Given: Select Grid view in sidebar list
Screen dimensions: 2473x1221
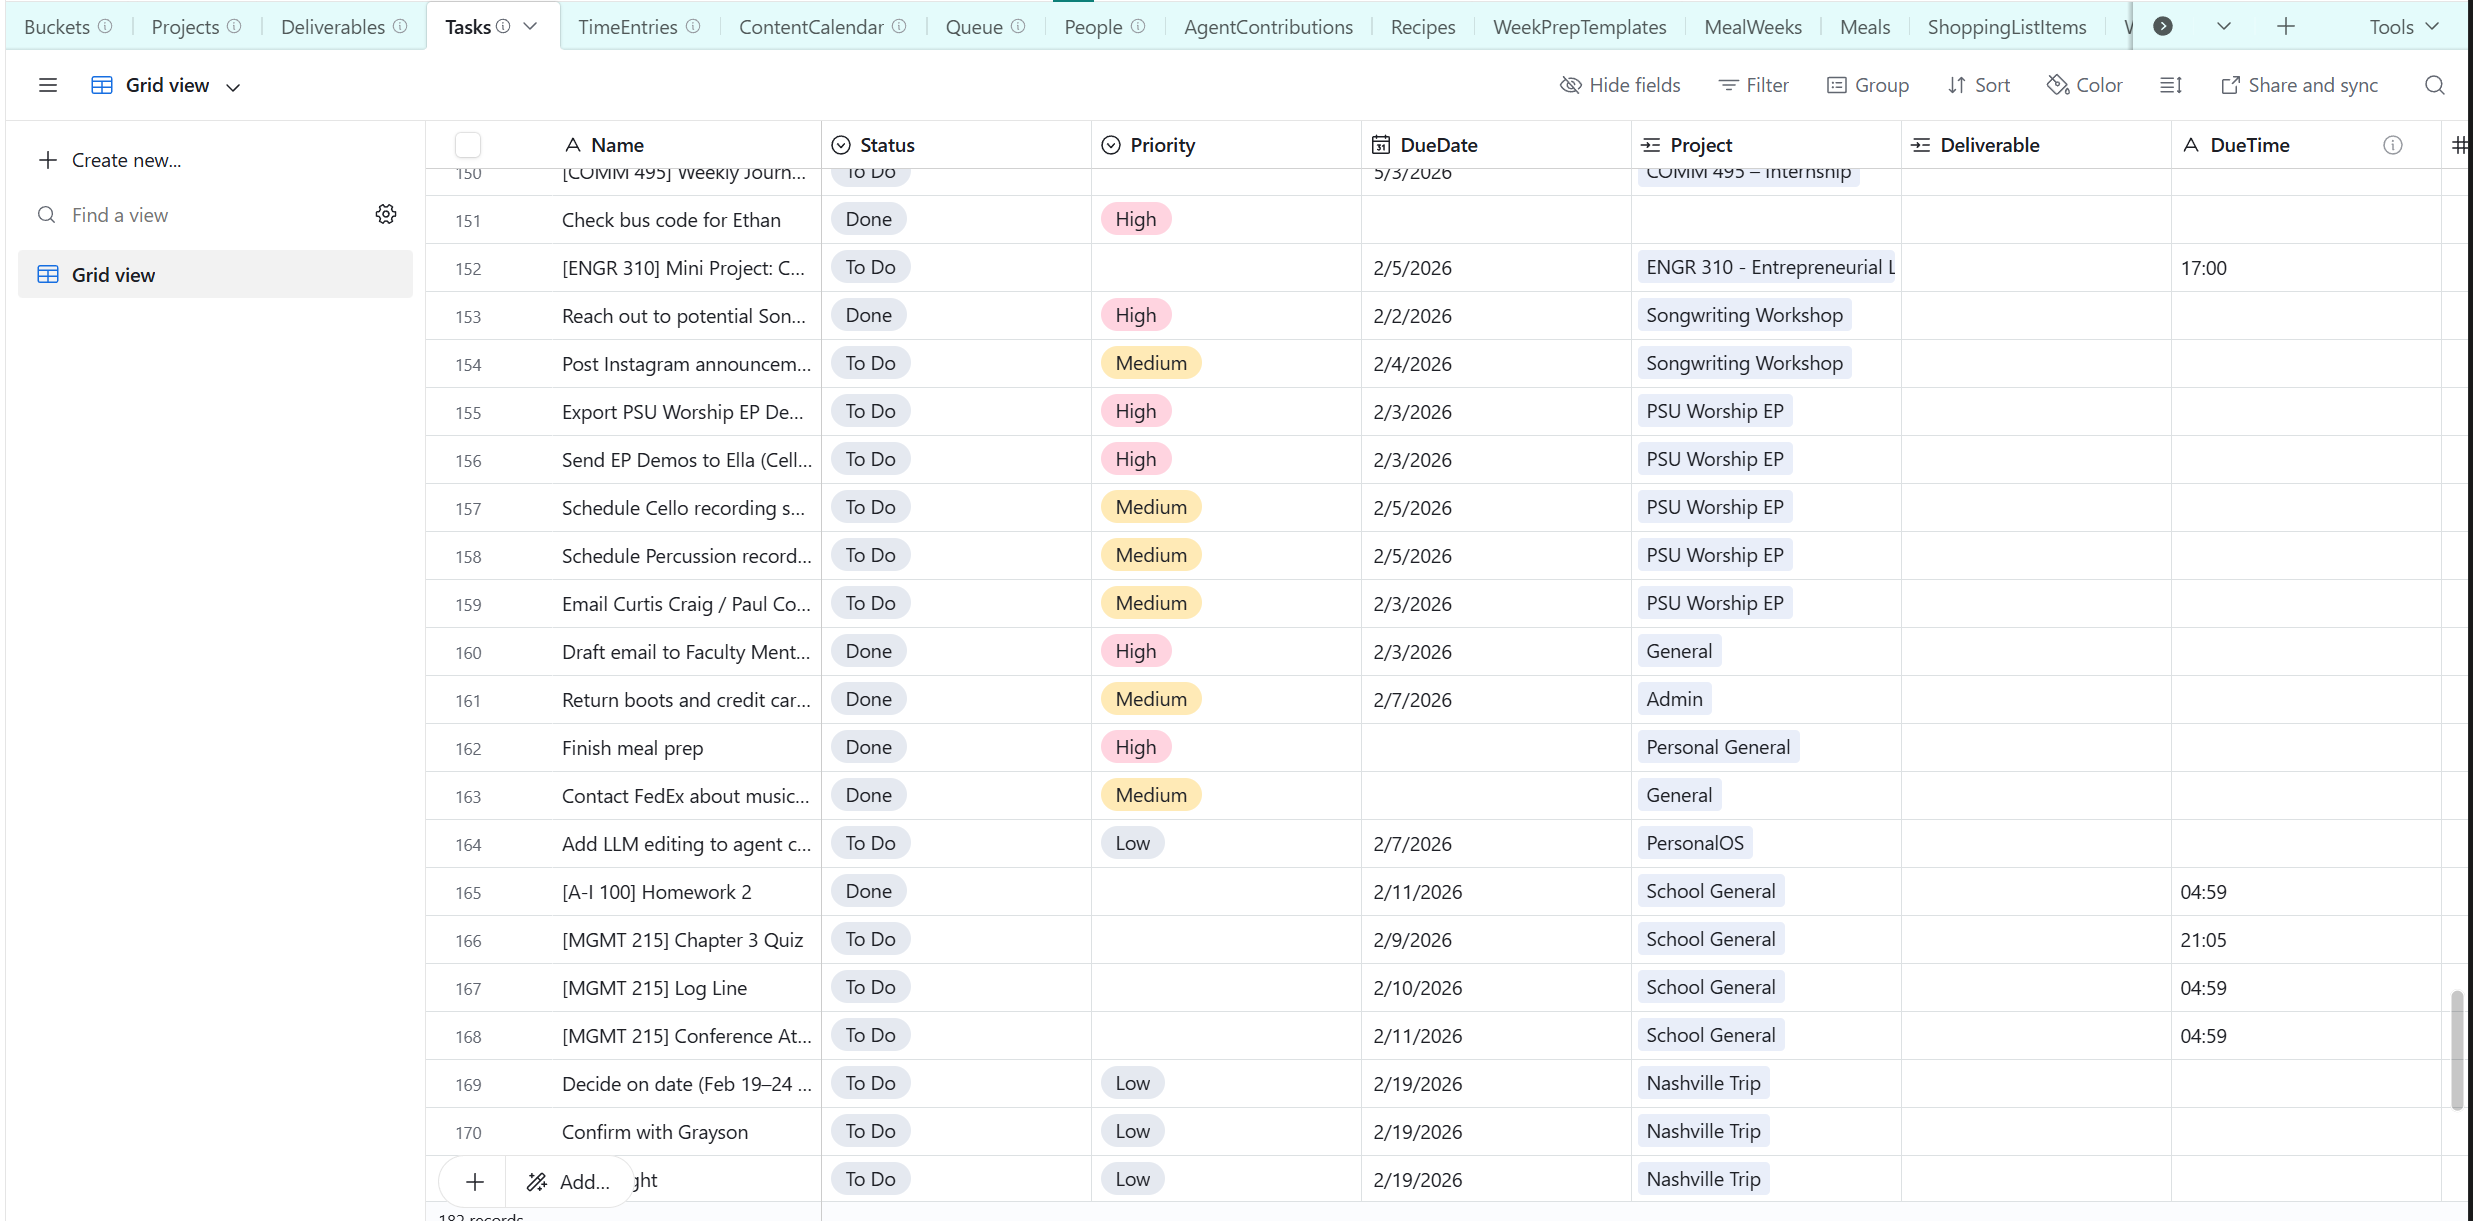Looking at the screenshot, I should pyautogui.click(x=215, y=274).
